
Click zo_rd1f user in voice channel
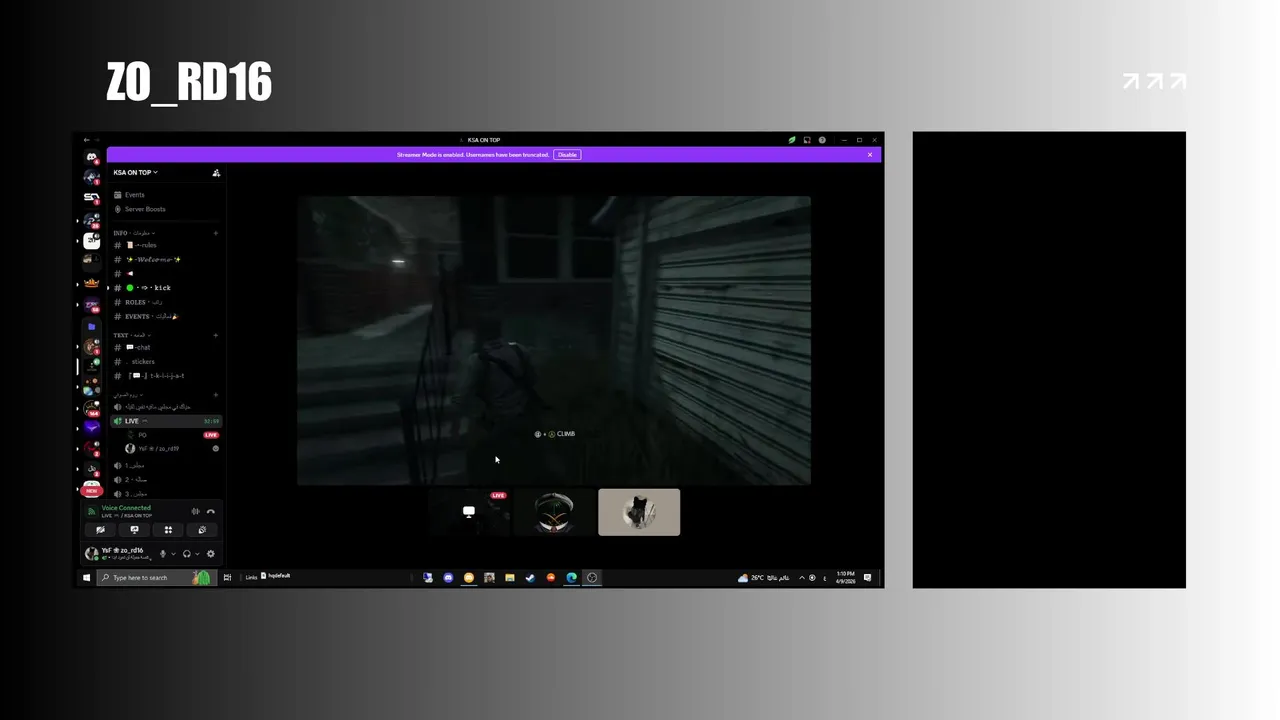[171, 449]
